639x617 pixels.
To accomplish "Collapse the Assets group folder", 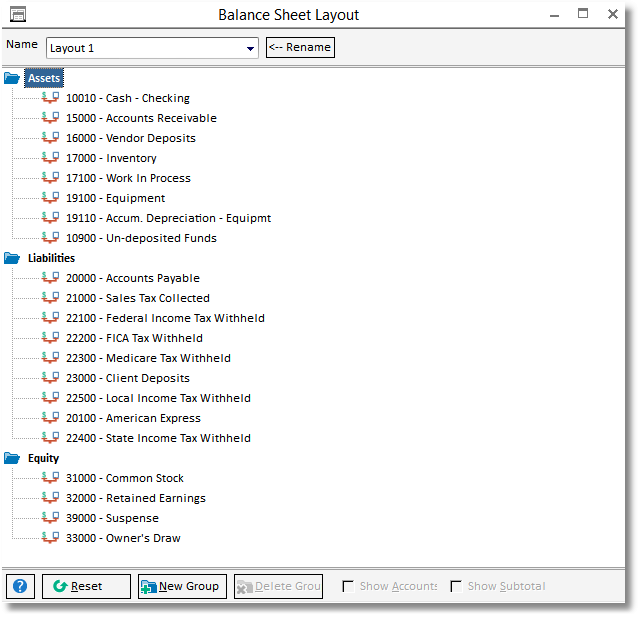I will pyautogui.click(x=12, y=78).
